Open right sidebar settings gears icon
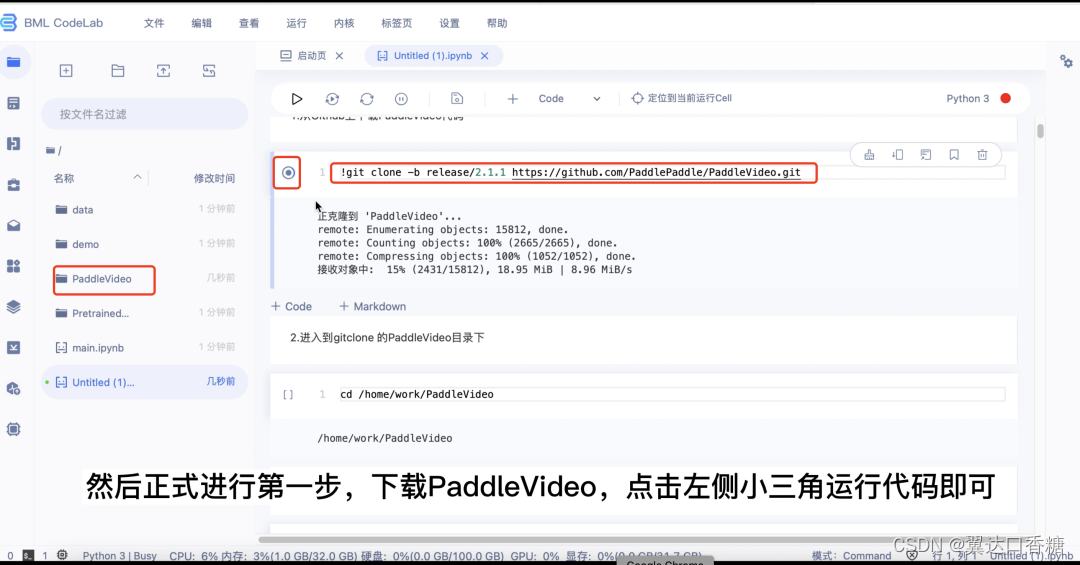The image size is (1080, 565). click(1066, 61)
